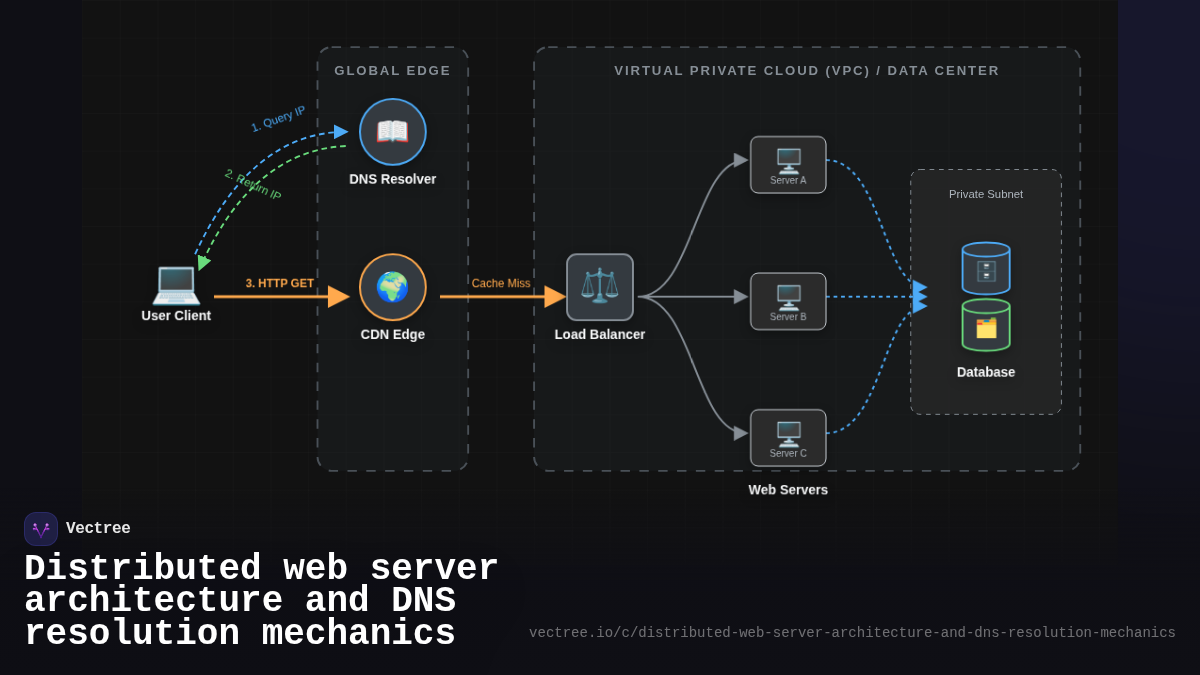Expand the VIRTUAL PRIVATE CLOUD container
This screenshot has height=675, width=1200.
click(806, 70)
